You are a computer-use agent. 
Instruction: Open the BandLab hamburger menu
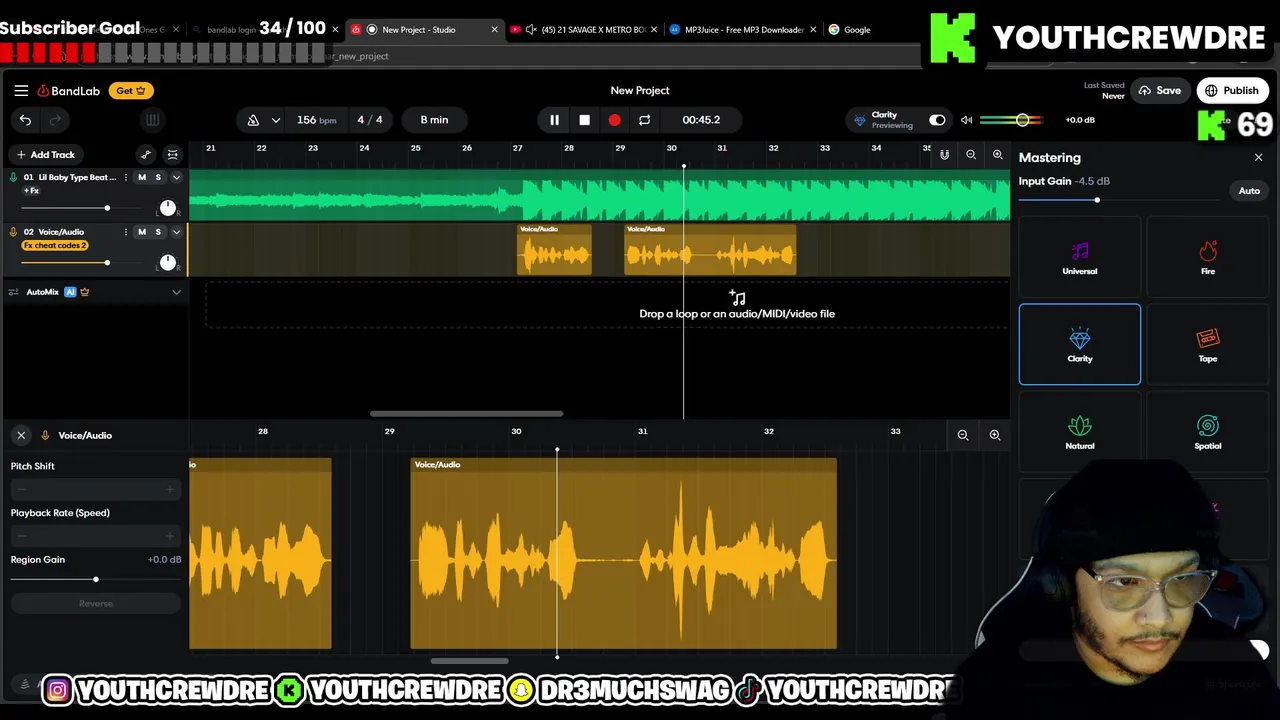pyautogui.click(x=21, y=90)
